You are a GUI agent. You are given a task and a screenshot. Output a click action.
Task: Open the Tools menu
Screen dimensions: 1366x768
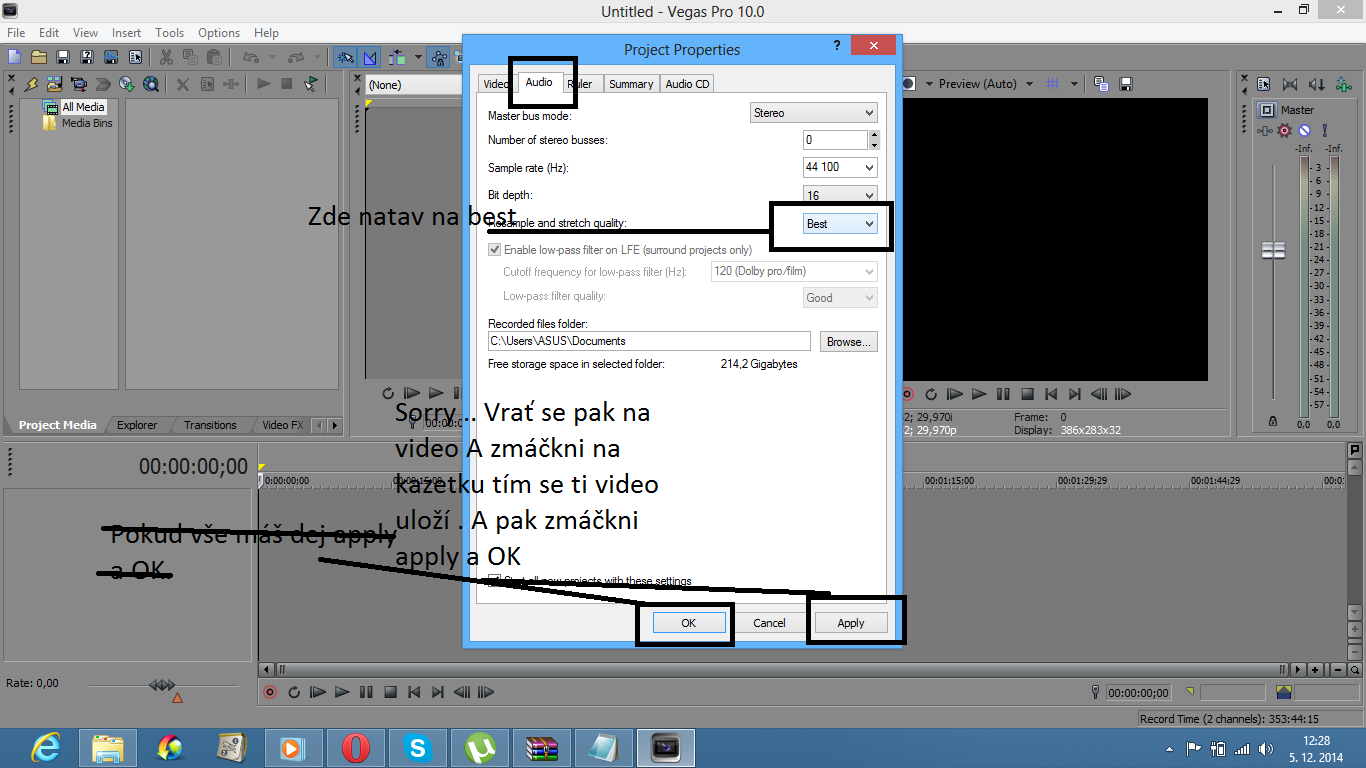(x=169, y=33)
